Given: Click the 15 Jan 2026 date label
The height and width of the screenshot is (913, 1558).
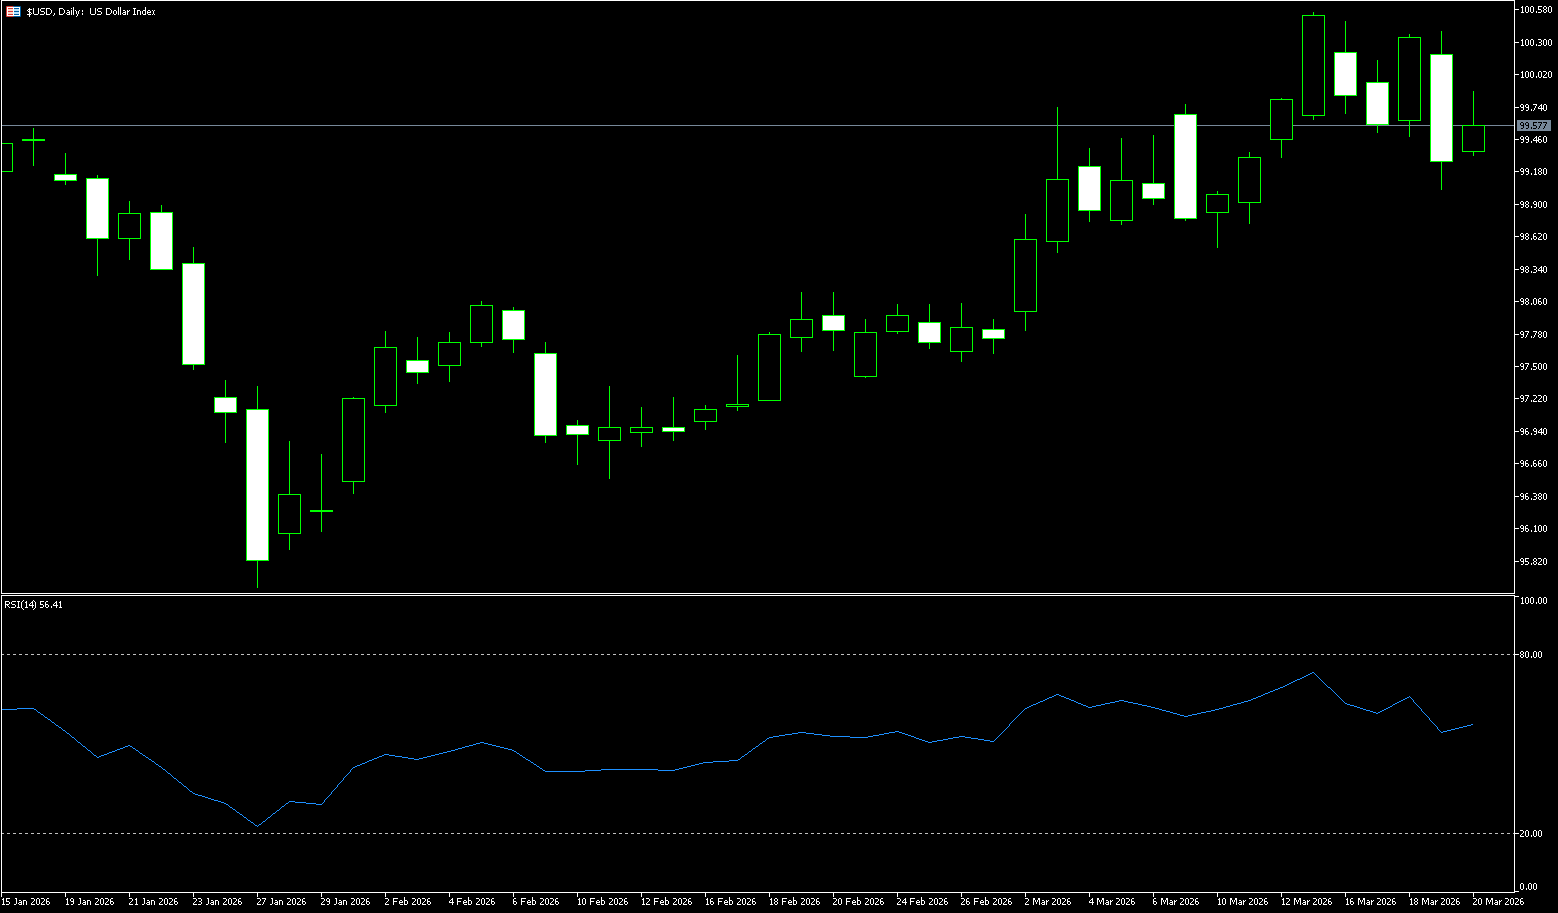Looking at the screenshot, I should pyautogui.click(x=26, y=902).
